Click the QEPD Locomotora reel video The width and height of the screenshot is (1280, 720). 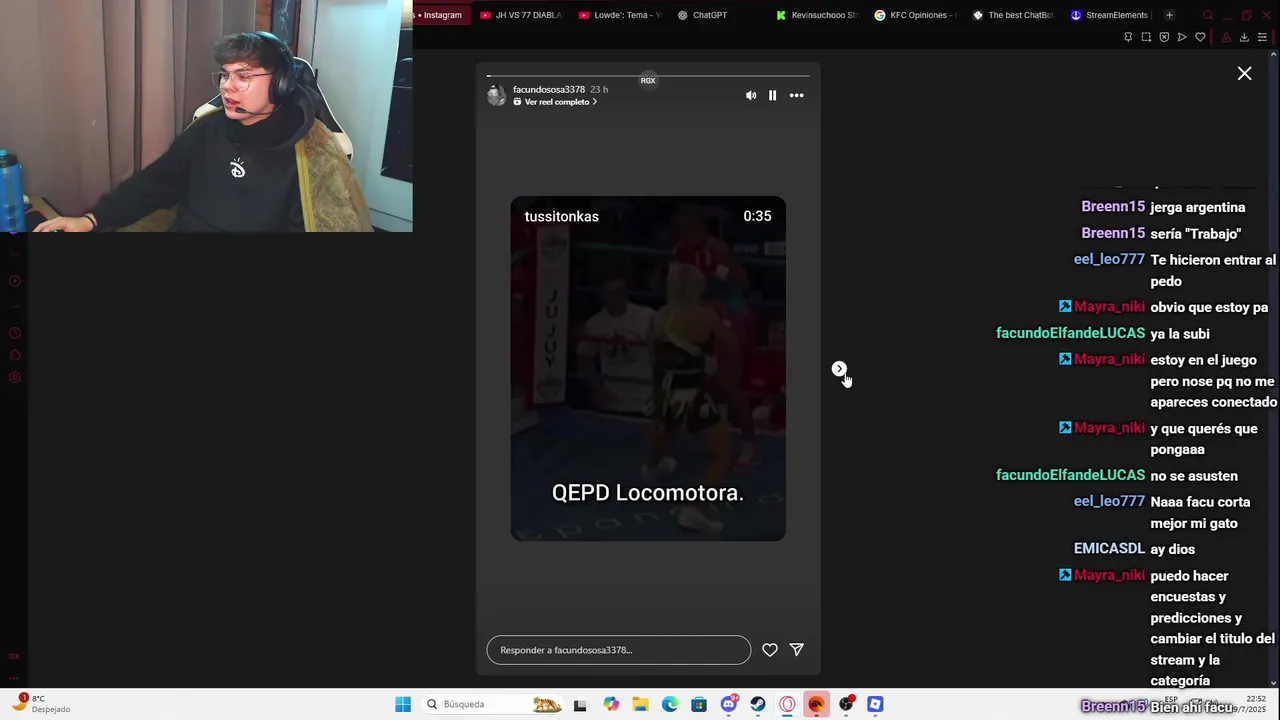(648, 368)
